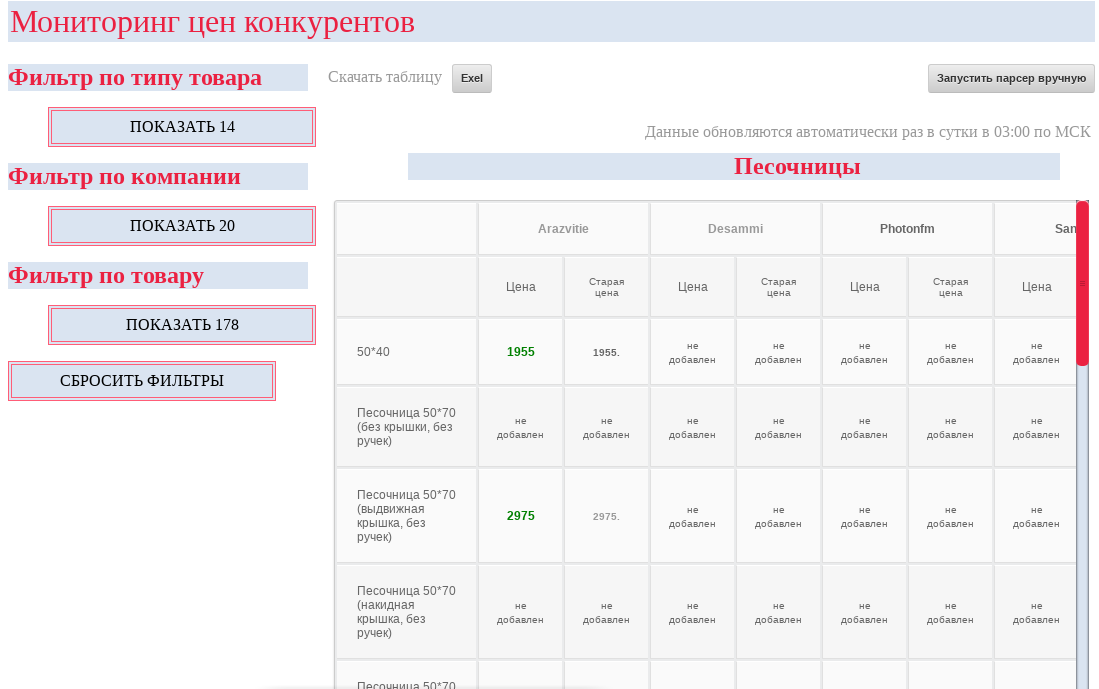Click Мониторинг цен конкурентов page title
1099x689 pixels.
(212, 22)
